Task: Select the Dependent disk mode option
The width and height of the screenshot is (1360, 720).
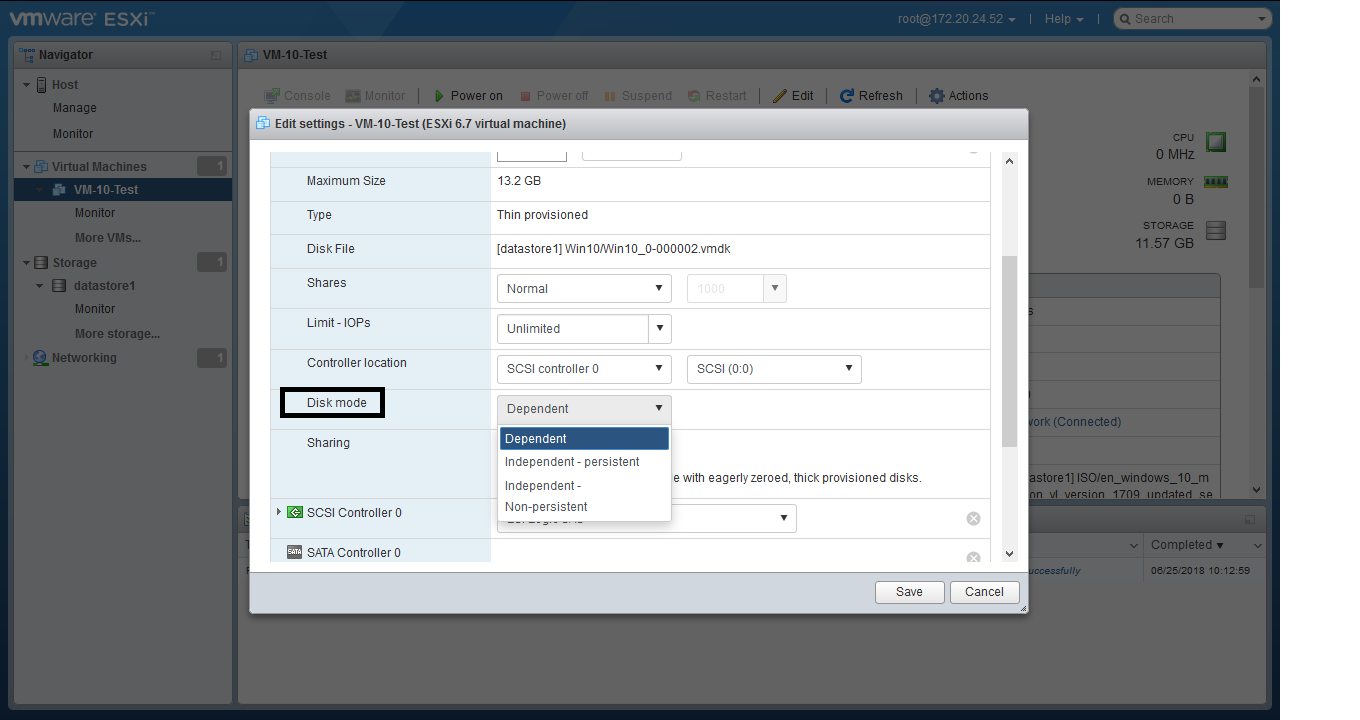Action: (x=584, y=439)
